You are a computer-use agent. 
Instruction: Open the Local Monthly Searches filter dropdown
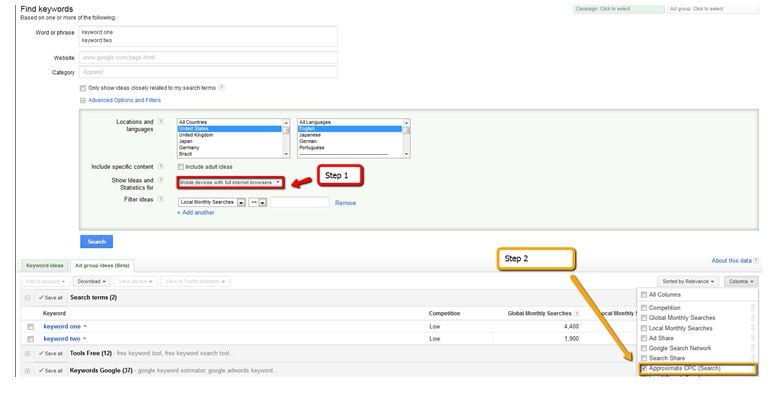tap(212, 202)
